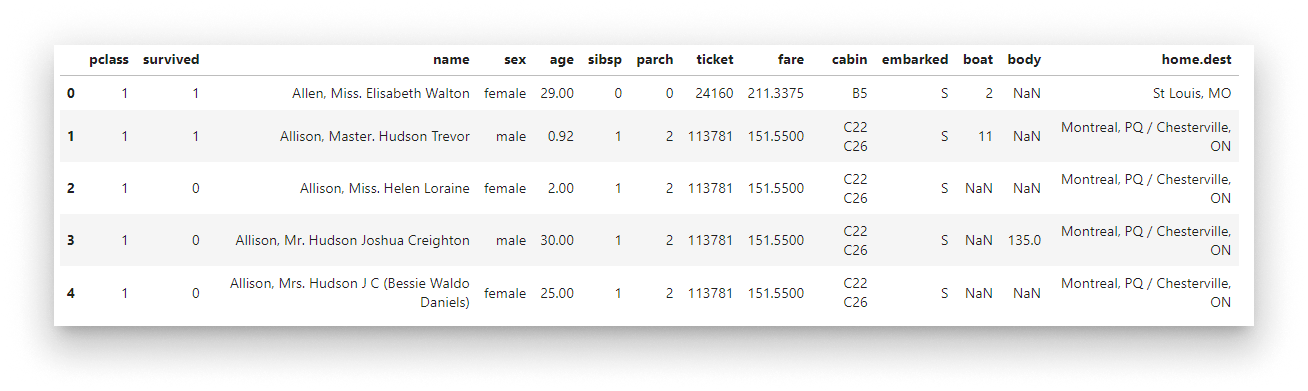Click the 'age' column header
This screenshot has width=1308, height=391.
point(562,60)
